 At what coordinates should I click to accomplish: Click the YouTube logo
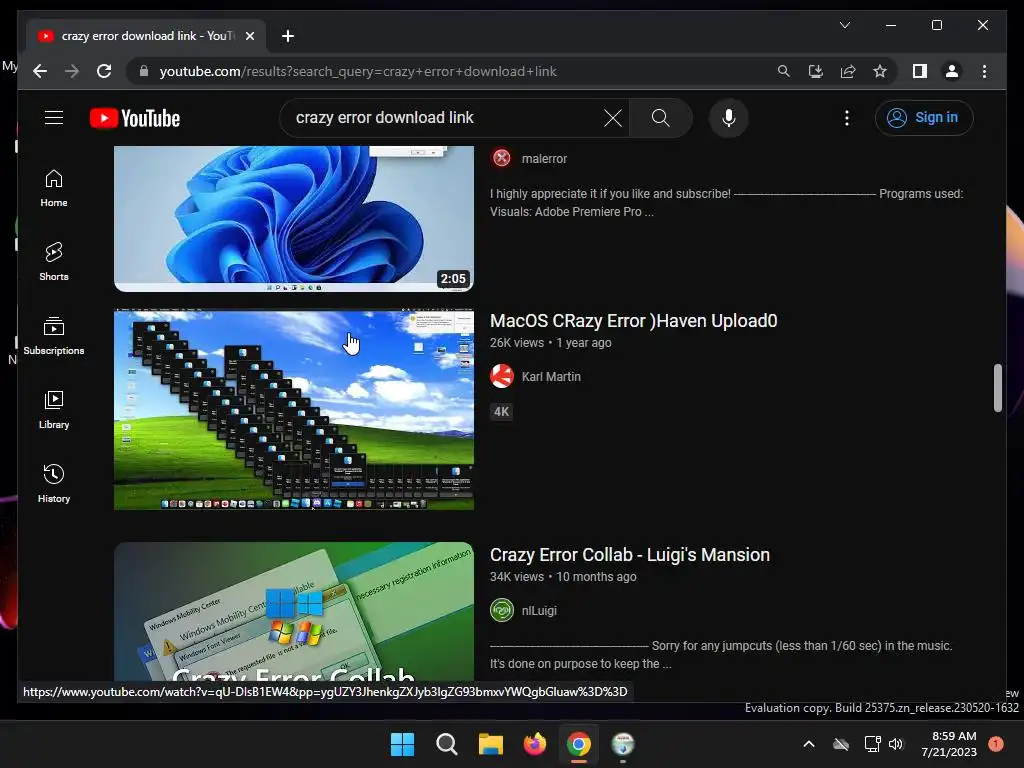(135, 118)
